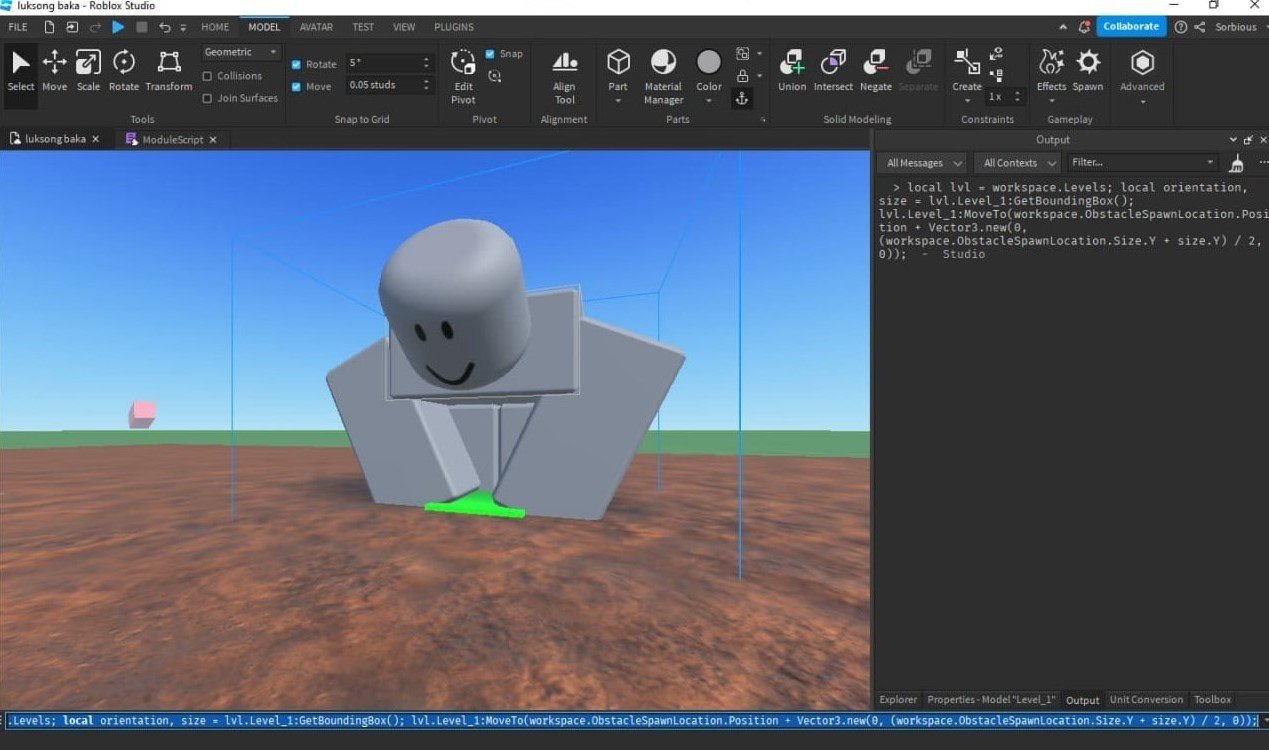Click the share icon beside Sorbious
This screenshot has width=1269, height=750.
1200,27
